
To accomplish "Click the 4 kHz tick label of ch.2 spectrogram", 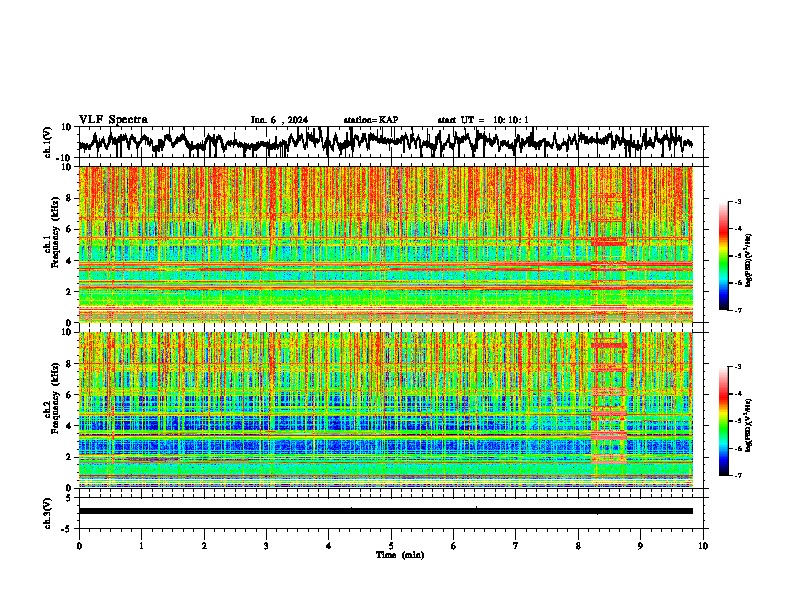I will (x=69, y=426).
